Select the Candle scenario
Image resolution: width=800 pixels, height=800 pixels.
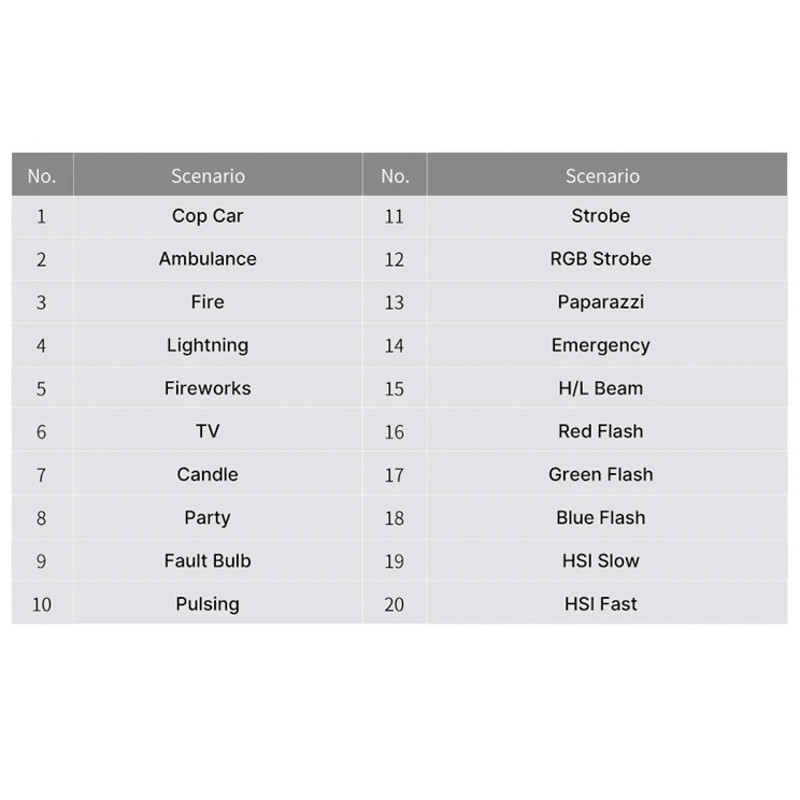207,474
